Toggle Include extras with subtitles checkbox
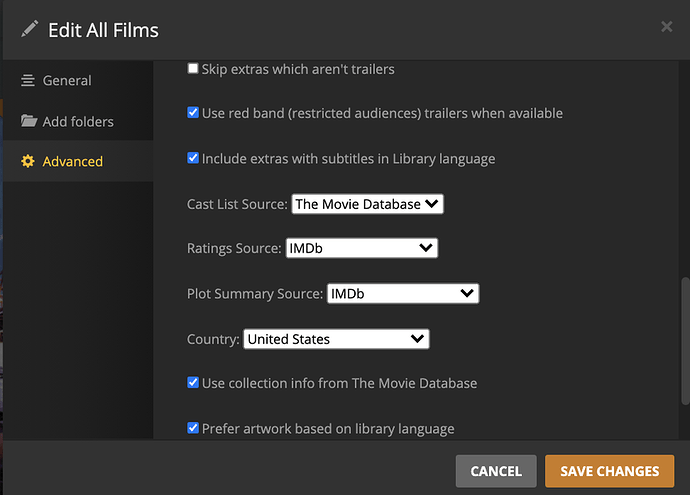 pyautogui.click(x=193, y=158)
